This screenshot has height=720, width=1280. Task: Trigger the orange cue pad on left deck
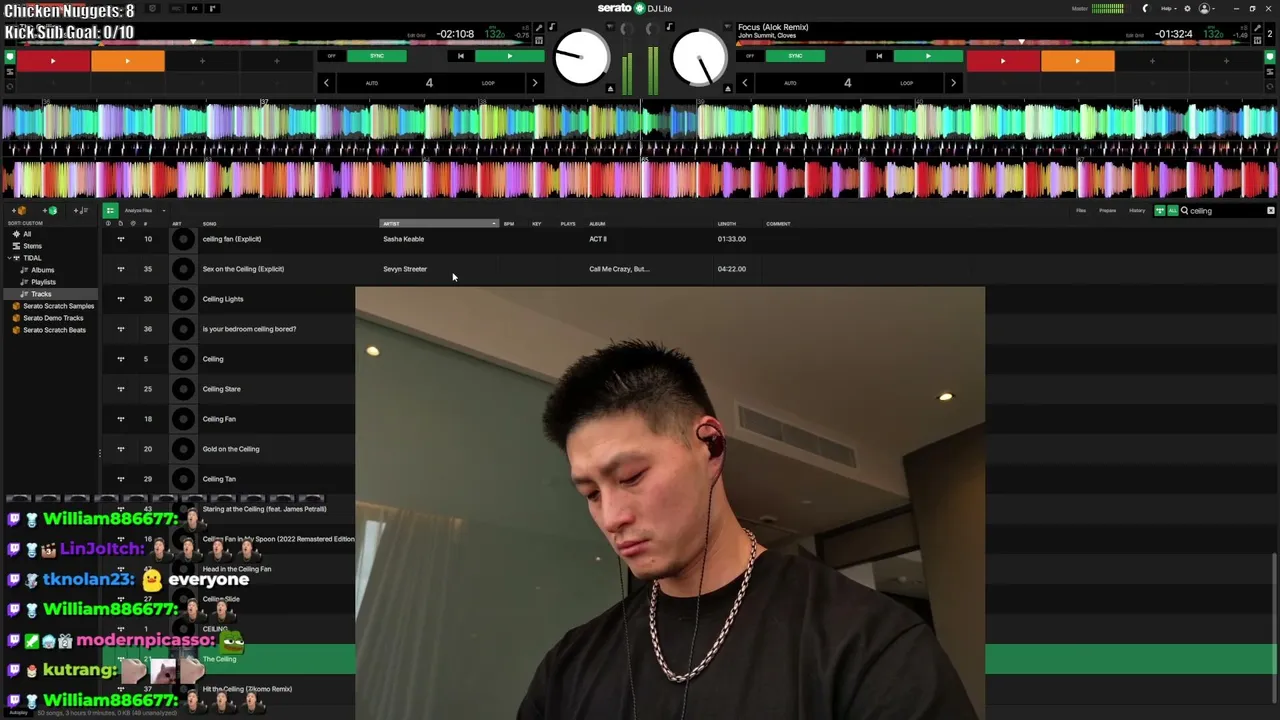coord(127,61)
